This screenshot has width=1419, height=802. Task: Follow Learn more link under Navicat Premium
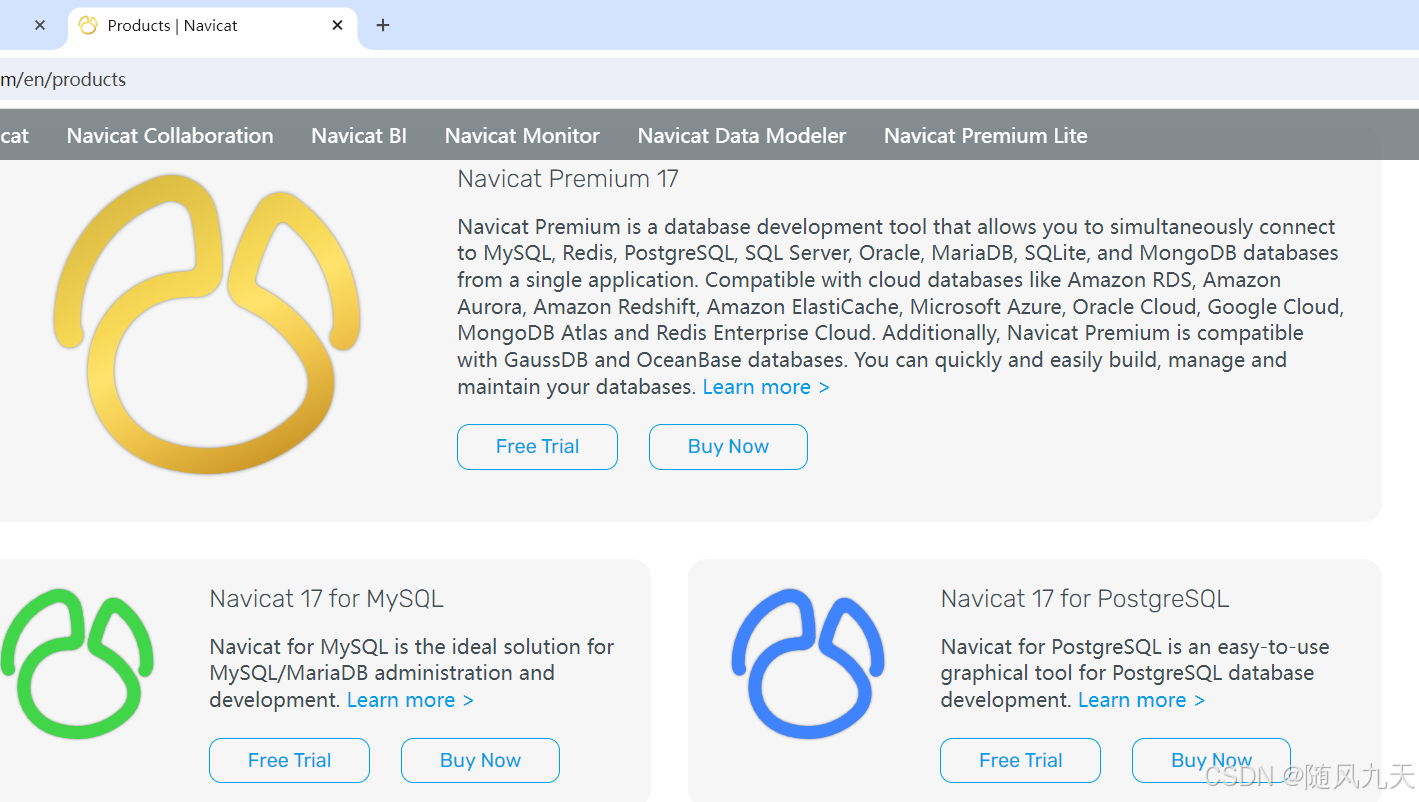[766, 387]
